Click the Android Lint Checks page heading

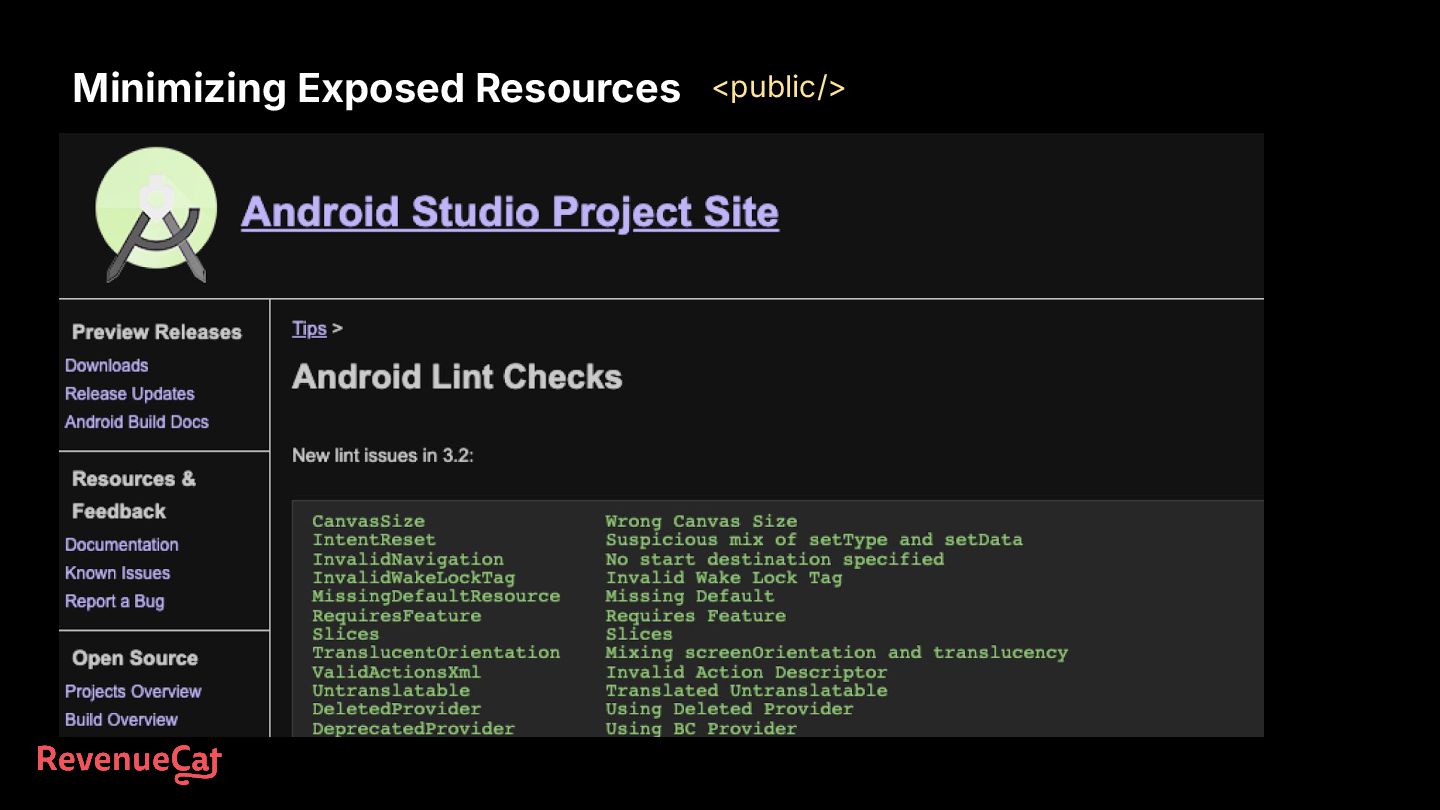457,377
